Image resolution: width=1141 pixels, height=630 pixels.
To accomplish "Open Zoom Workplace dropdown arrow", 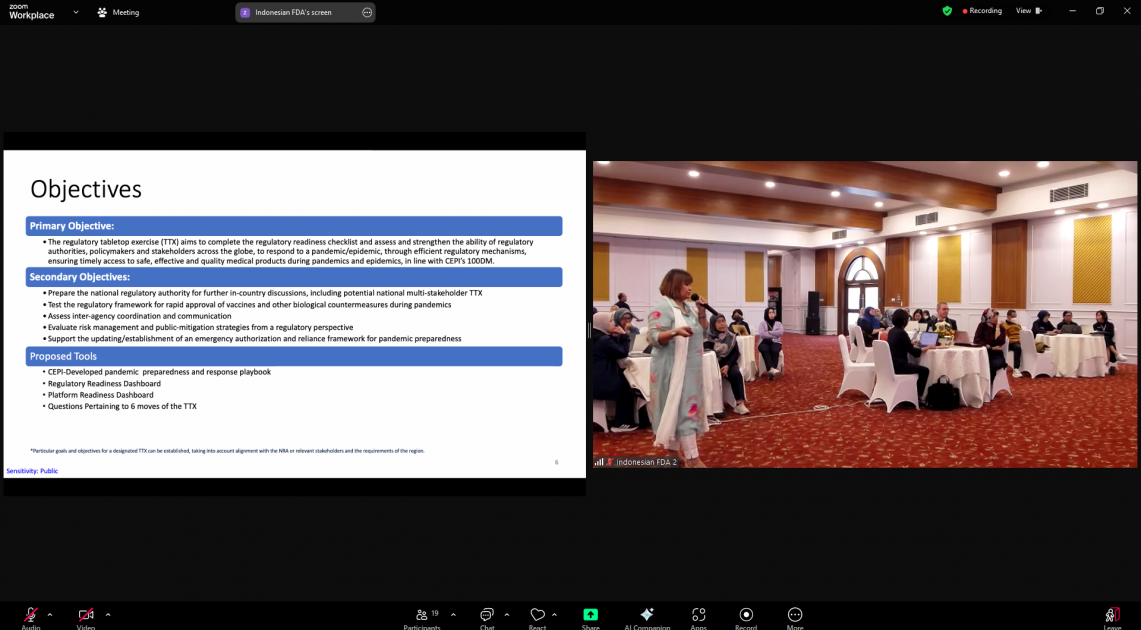I will pos(76,12).
